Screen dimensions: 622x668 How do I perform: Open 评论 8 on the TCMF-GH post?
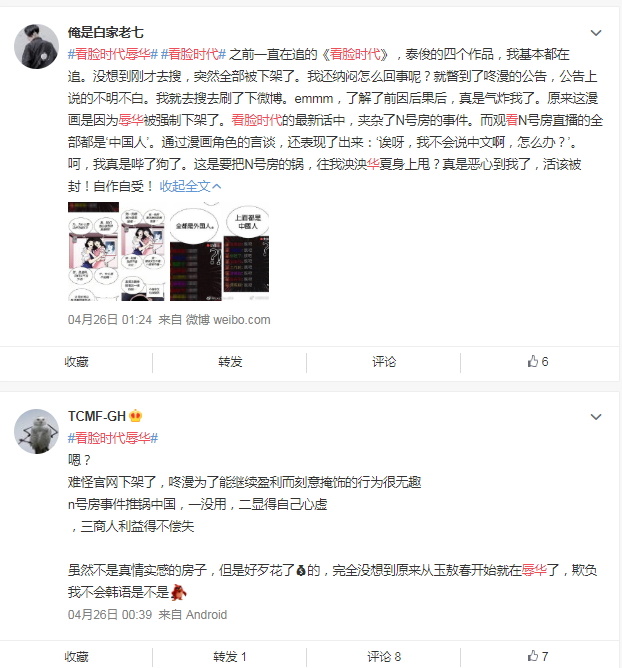(384, 656)
